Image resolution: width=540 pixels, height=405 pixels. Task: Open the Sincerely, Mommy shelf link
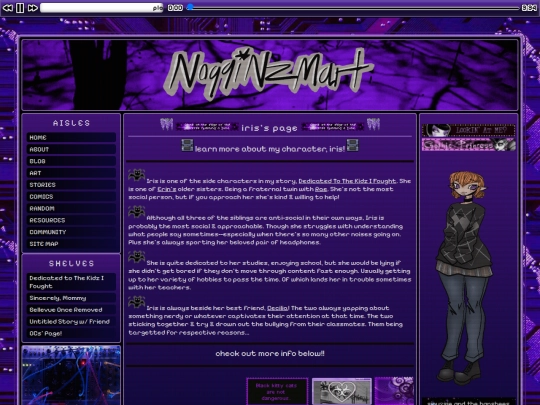(x=71, y=298)
